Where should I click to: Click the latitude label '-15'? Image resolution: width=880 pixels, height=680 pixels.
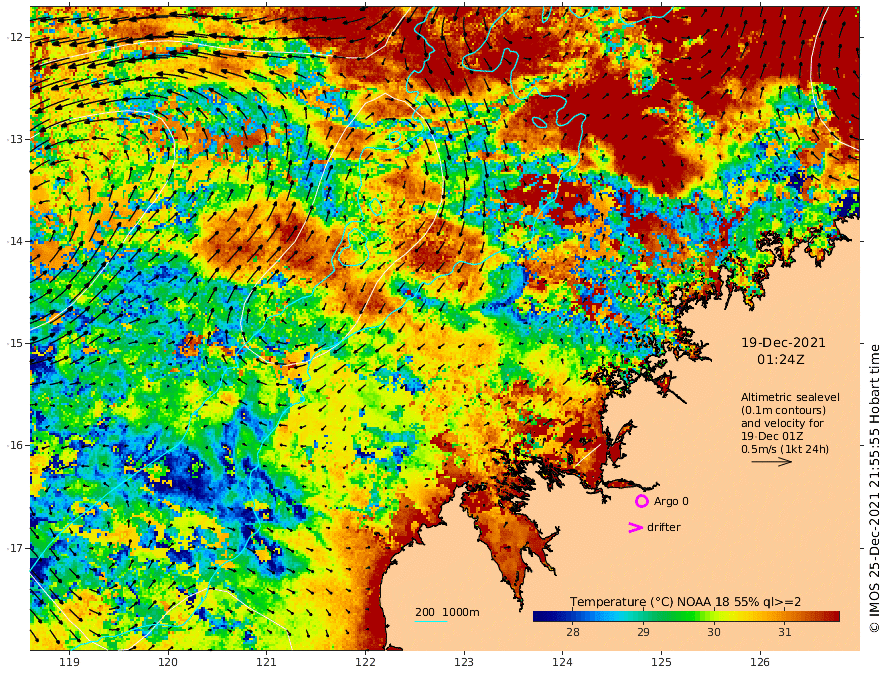[15, 343]
